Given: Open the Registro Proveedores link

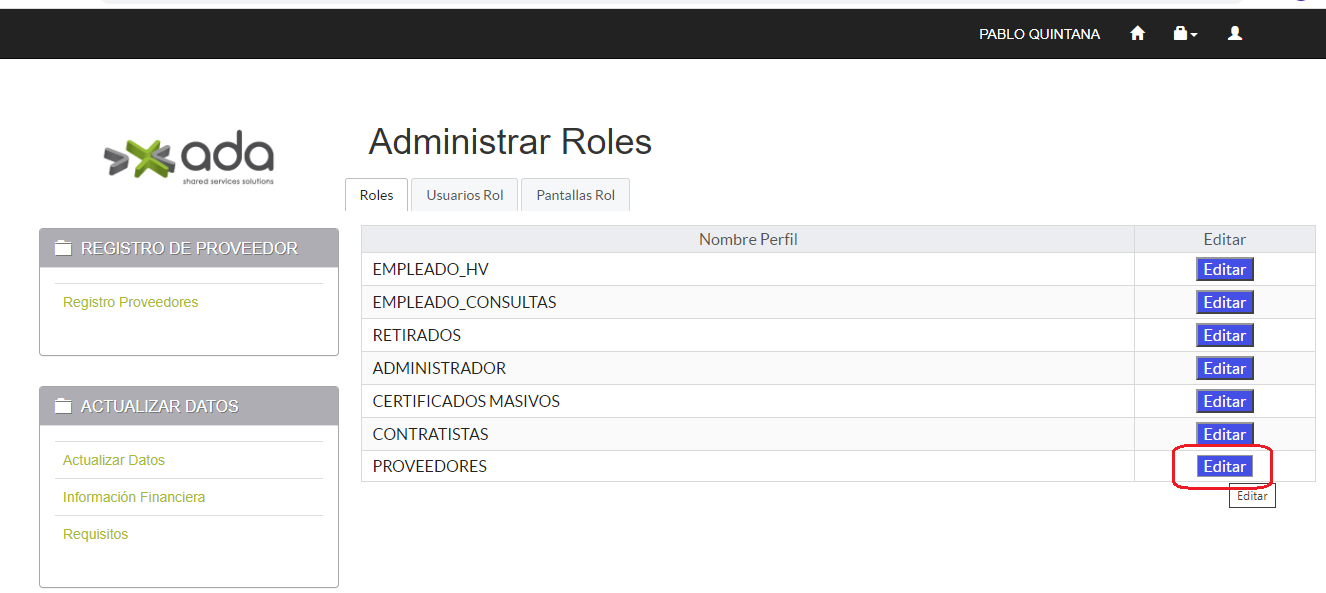Looking at the screenshot, I should pyautogui.click(x=130, y=302).
